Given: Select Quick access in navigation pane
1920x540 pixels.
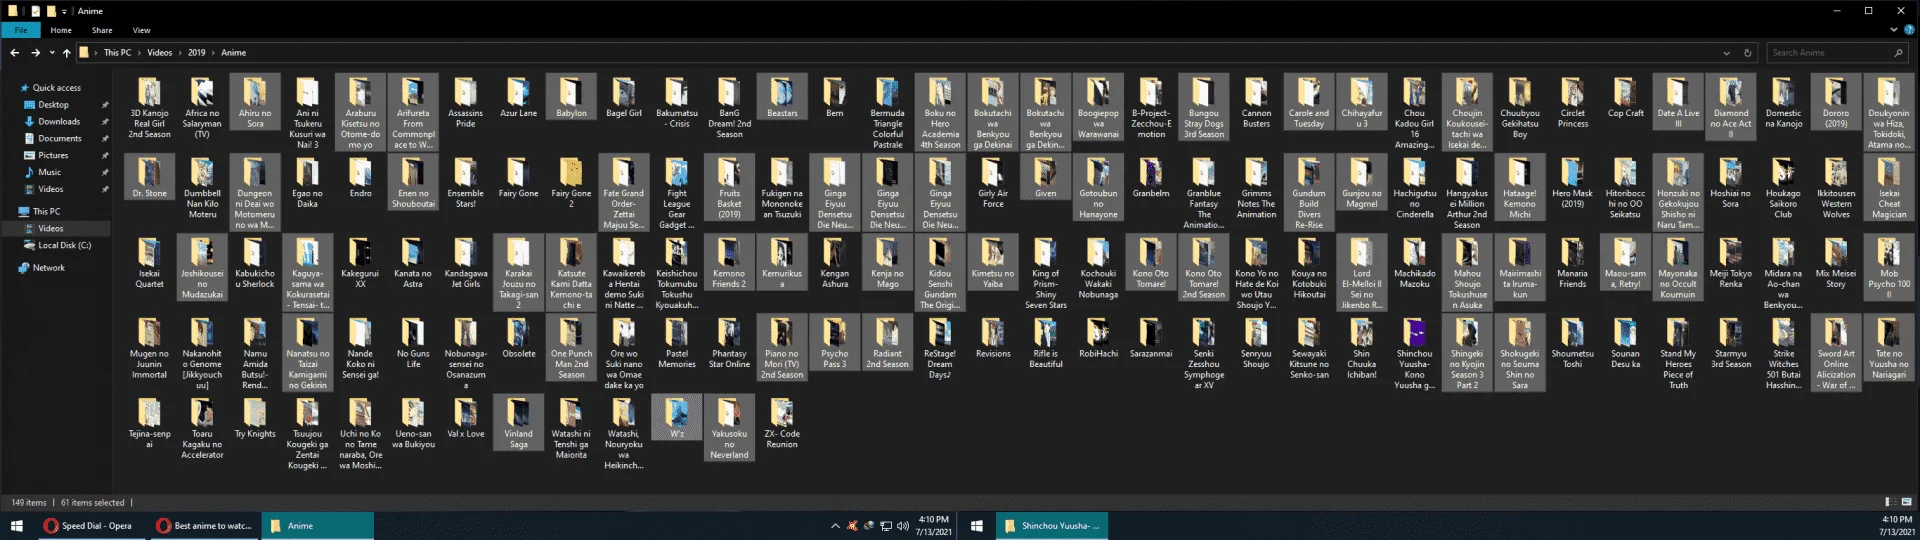Looking at the screenshot, I should (x=56, y=88).
